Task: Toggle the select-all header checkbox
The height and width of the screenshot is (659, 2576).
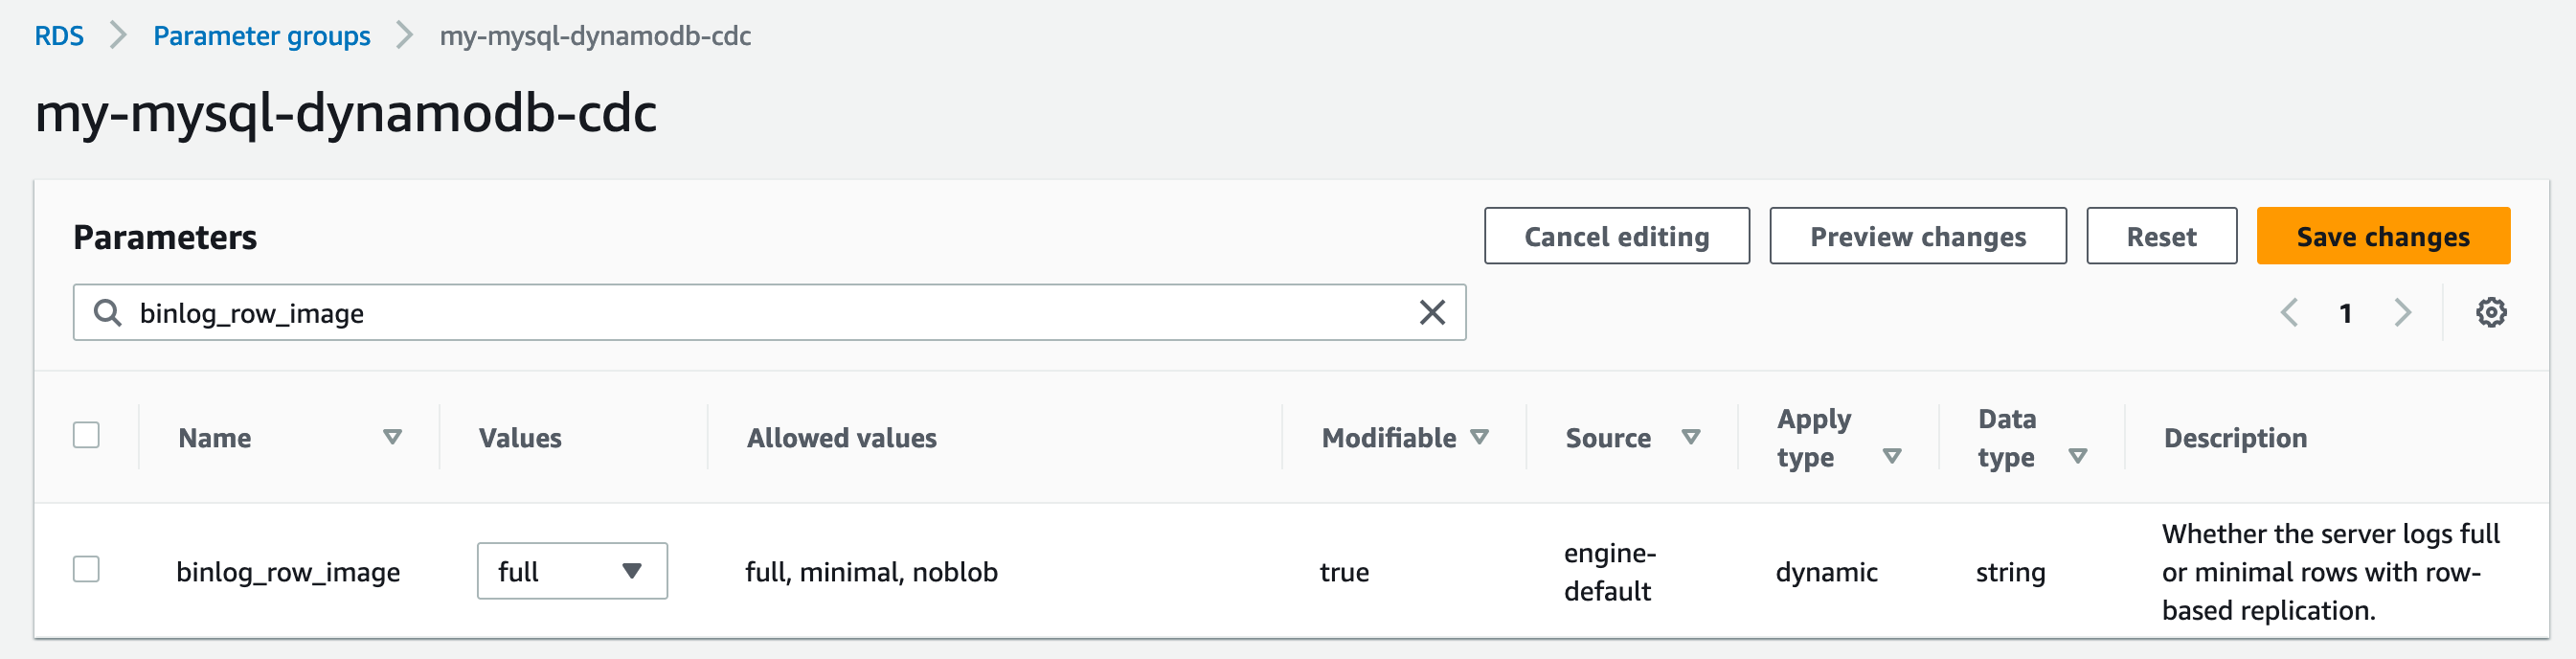Action: [x=86, y=435]
